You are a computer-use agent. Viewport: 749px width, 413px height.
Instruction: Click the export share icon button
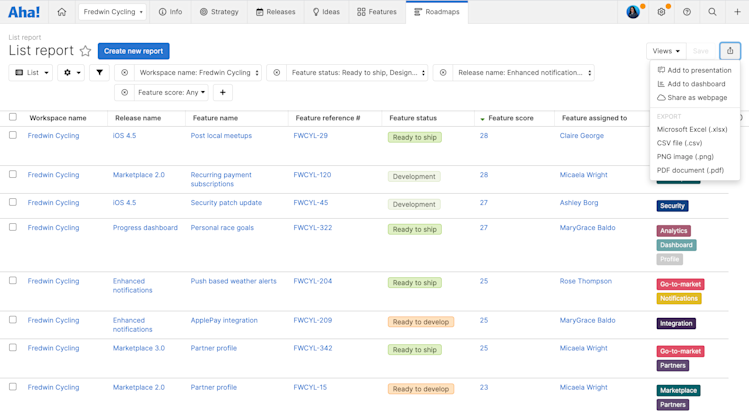coord(730,51)
